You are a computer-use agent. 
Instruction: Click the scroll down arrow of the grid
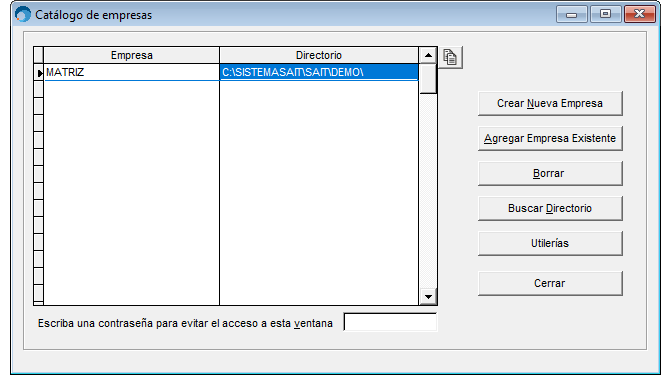tap(428, 297)
